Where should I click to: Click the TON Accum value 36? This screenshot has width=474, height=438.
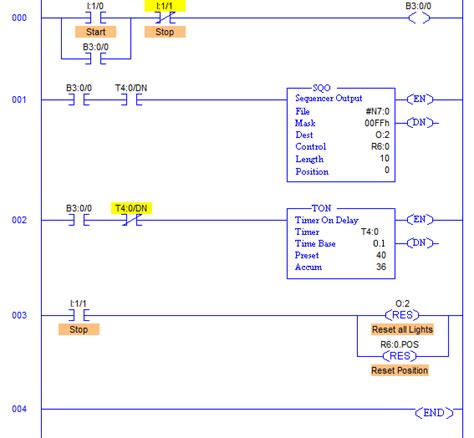tap(381, 267)
